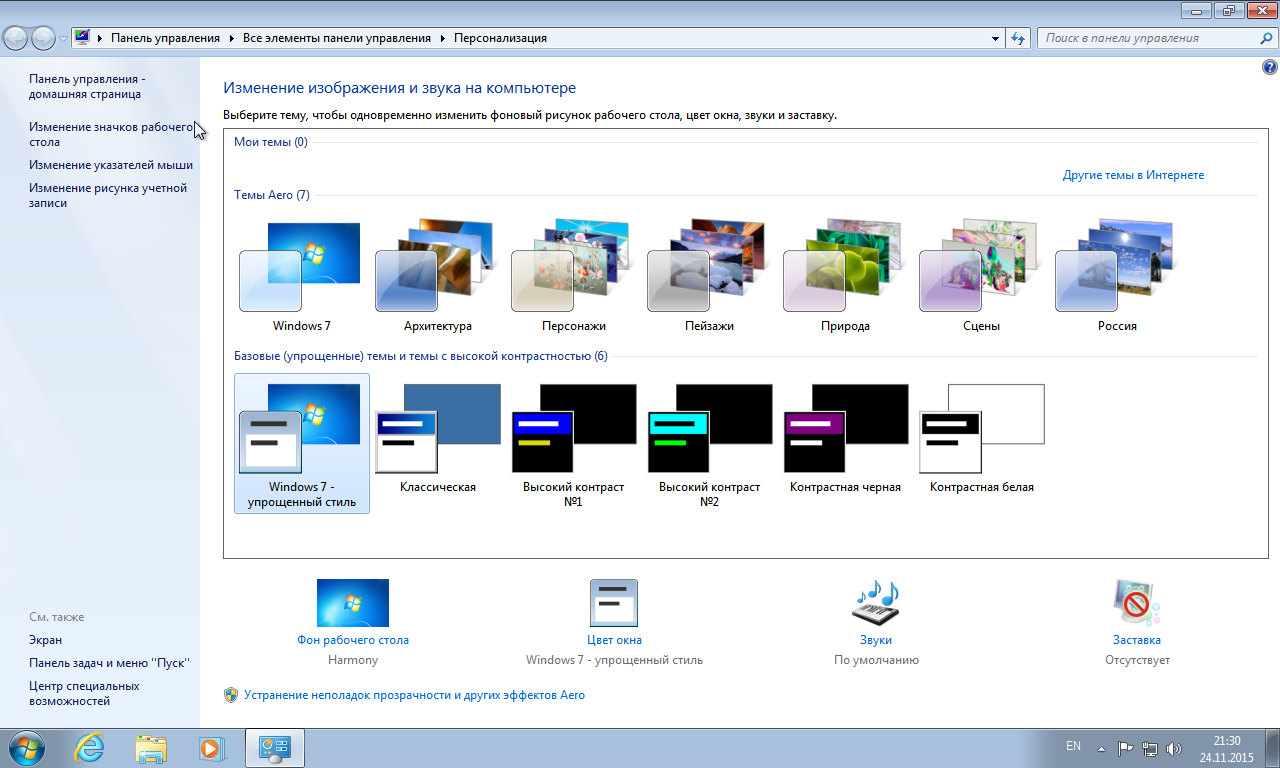Open address bar history dropdown
The height and width of the screenshot is (768, 1280).
pos(995,38)
